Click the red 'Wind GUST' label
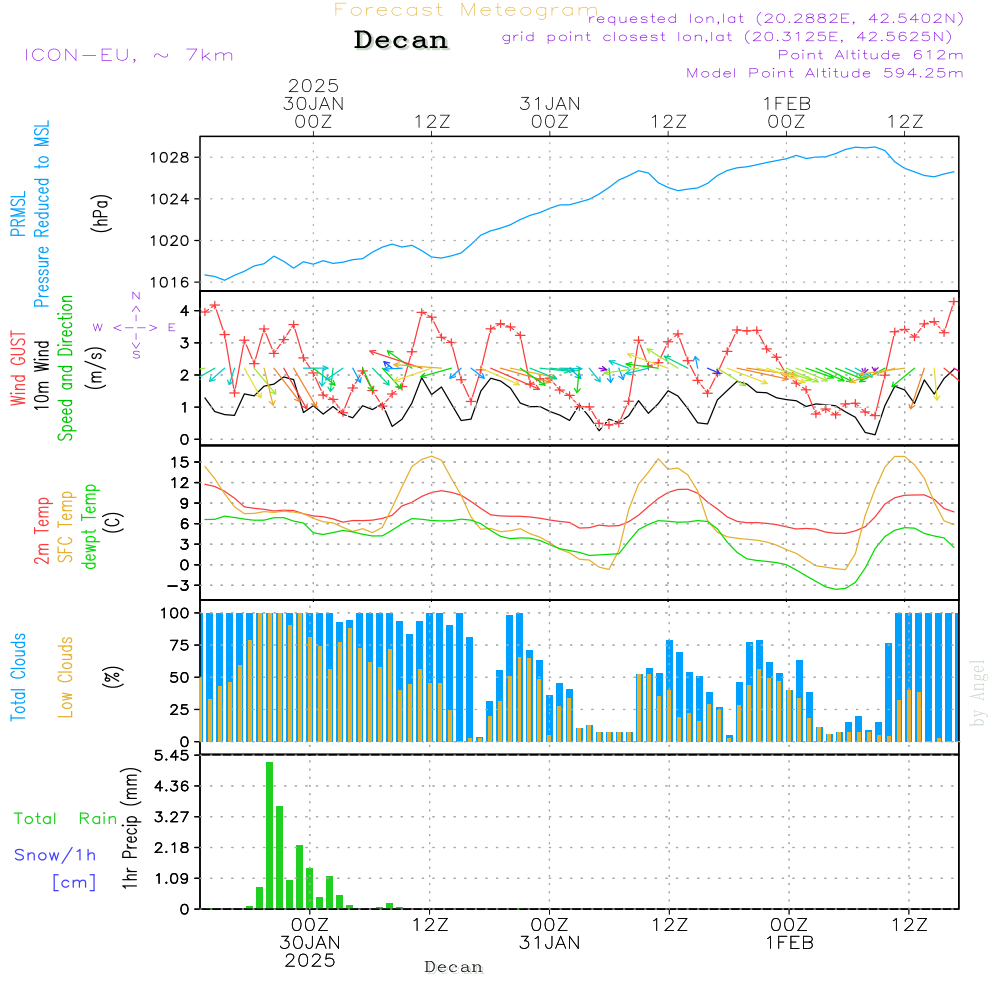Viewport: 1000px width, 1000px height. pos(18,368)
